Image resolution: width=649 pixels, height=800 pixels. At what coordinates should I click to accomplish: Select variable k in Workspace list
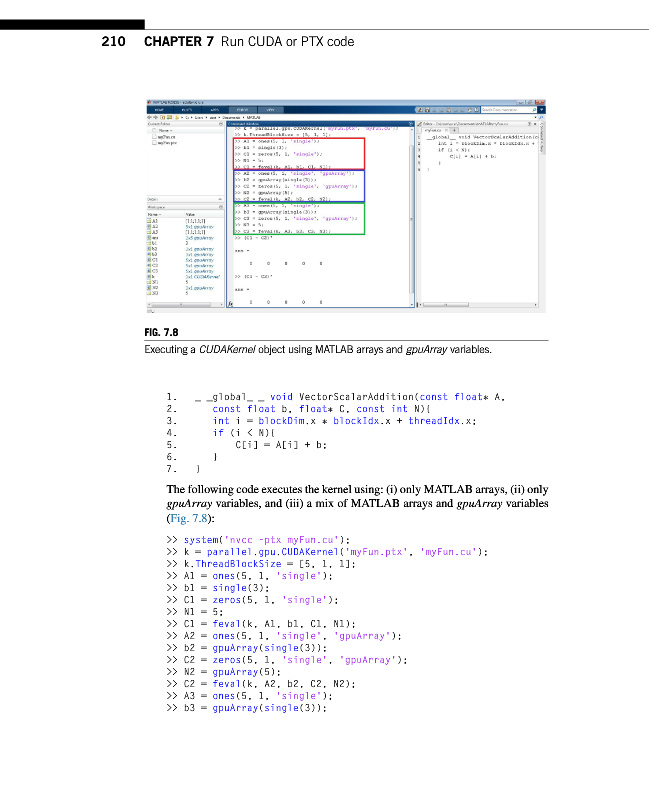pyautogui.click(x=153, y=276)
